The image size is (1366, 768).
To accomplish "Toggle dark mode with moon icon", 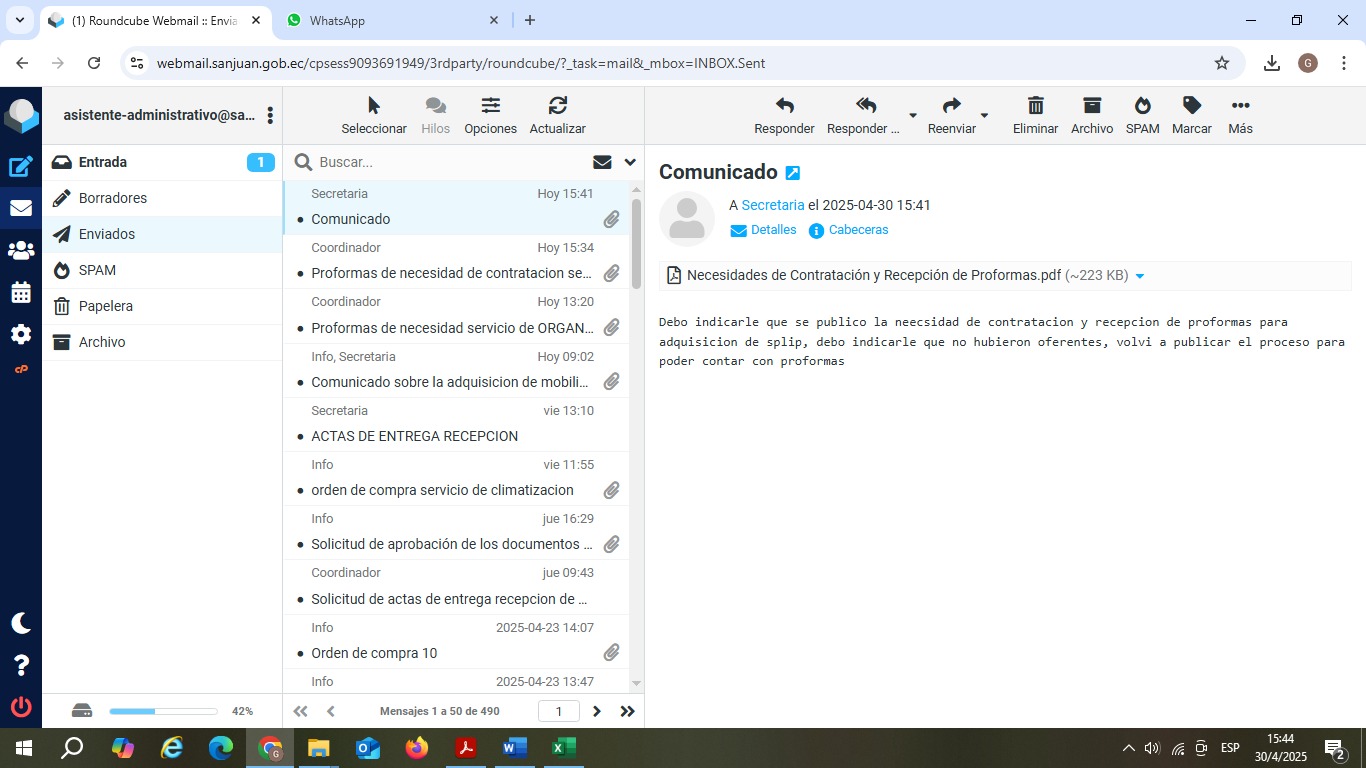I will coord(21,623).
